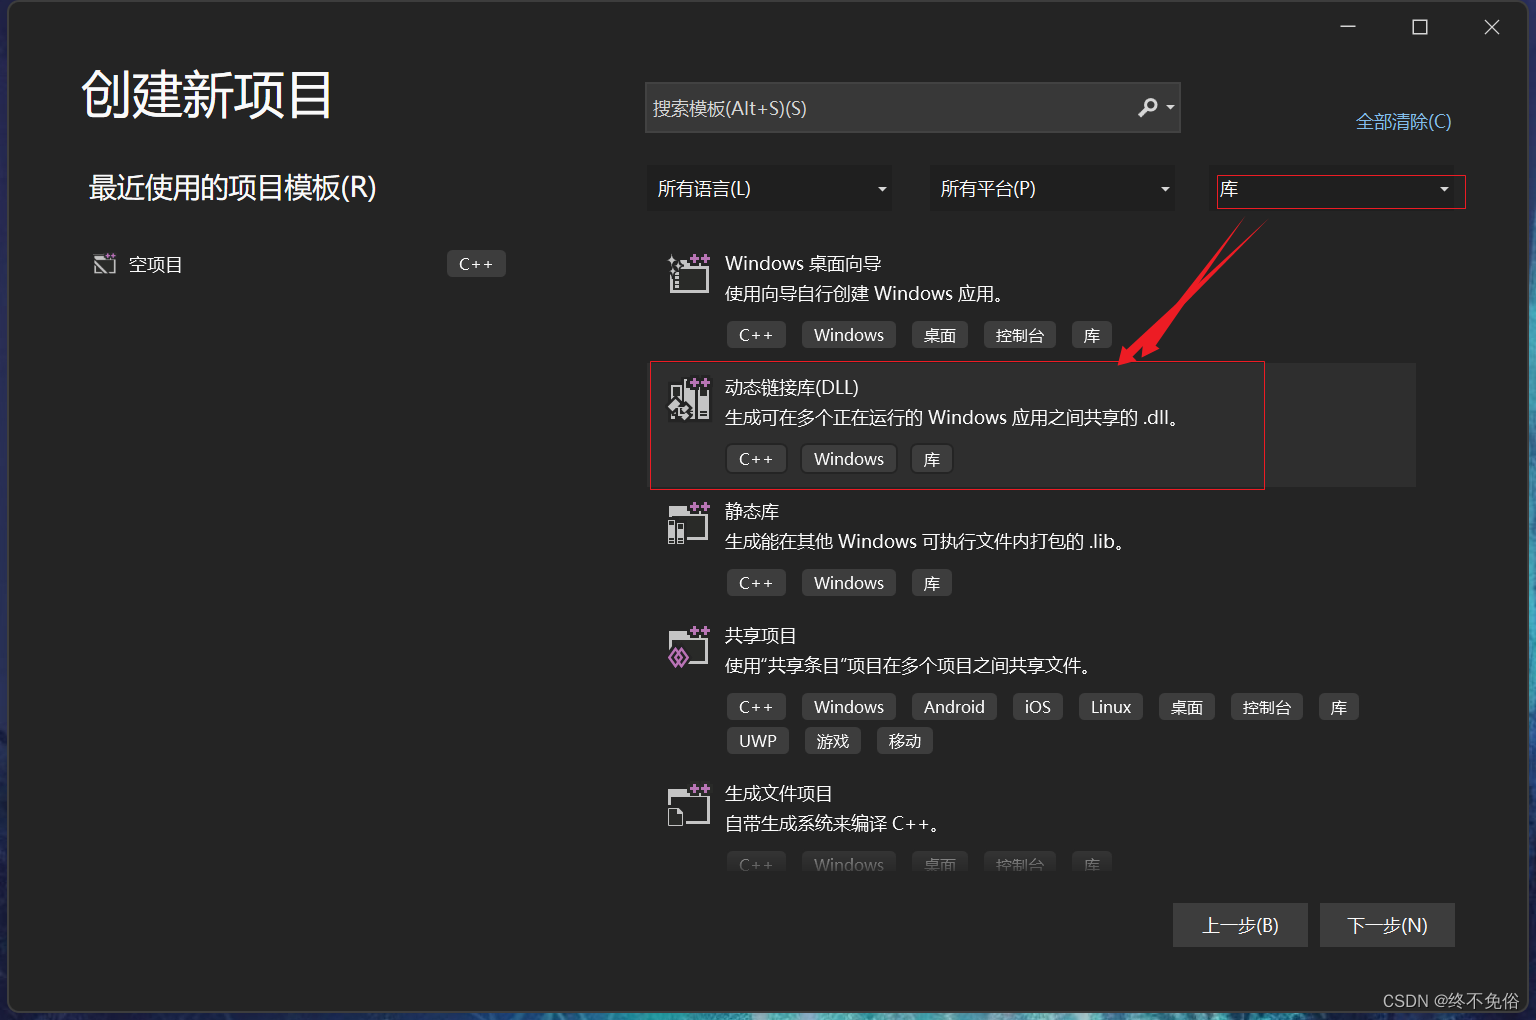Click the 下一步(N) next button

pyautogui.click(x=1387, y=925)
